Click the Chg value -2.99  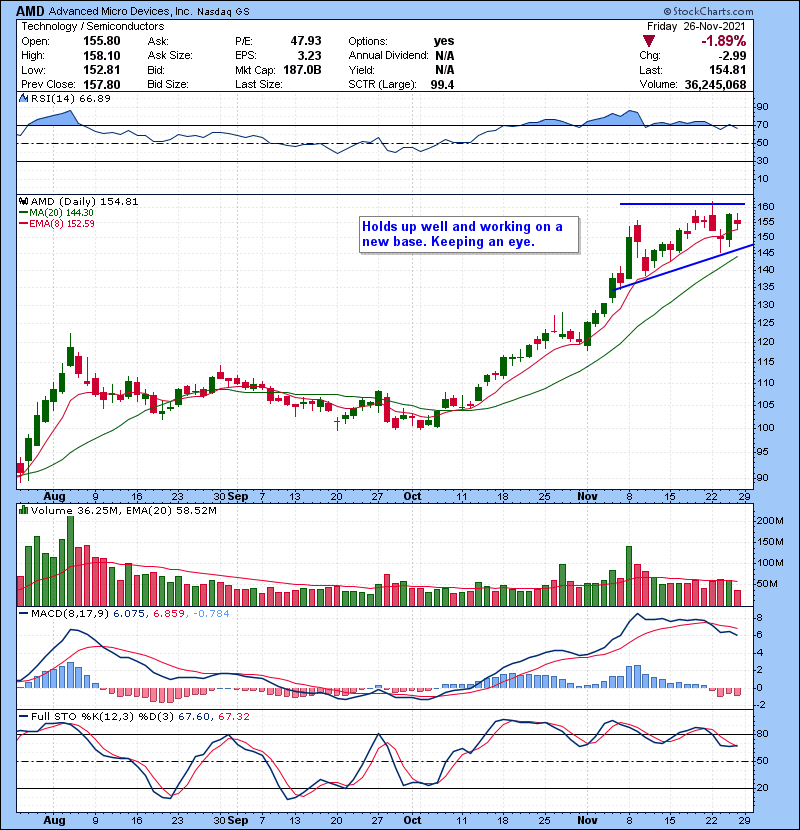(x=732, y=56)
